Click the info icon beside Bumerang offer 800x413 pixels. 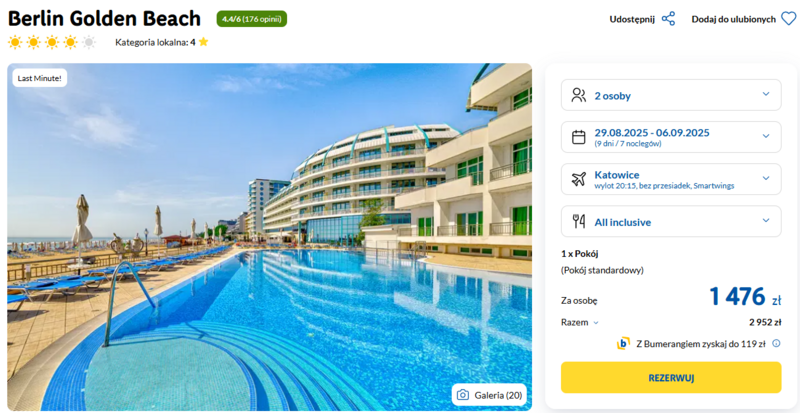[776, 344]
